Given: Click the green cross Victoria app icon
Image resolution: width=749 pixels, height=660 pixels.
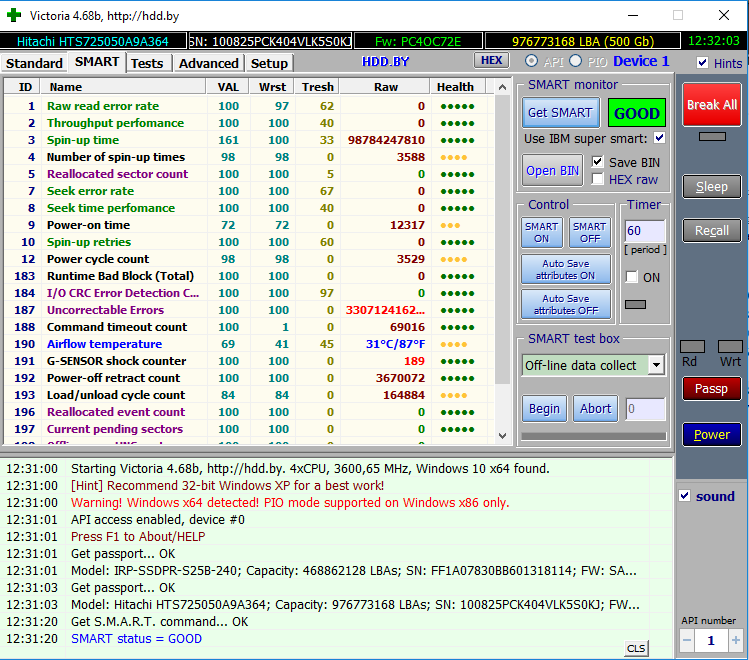Looking at the screenshot, I should (x=14, y=15).
